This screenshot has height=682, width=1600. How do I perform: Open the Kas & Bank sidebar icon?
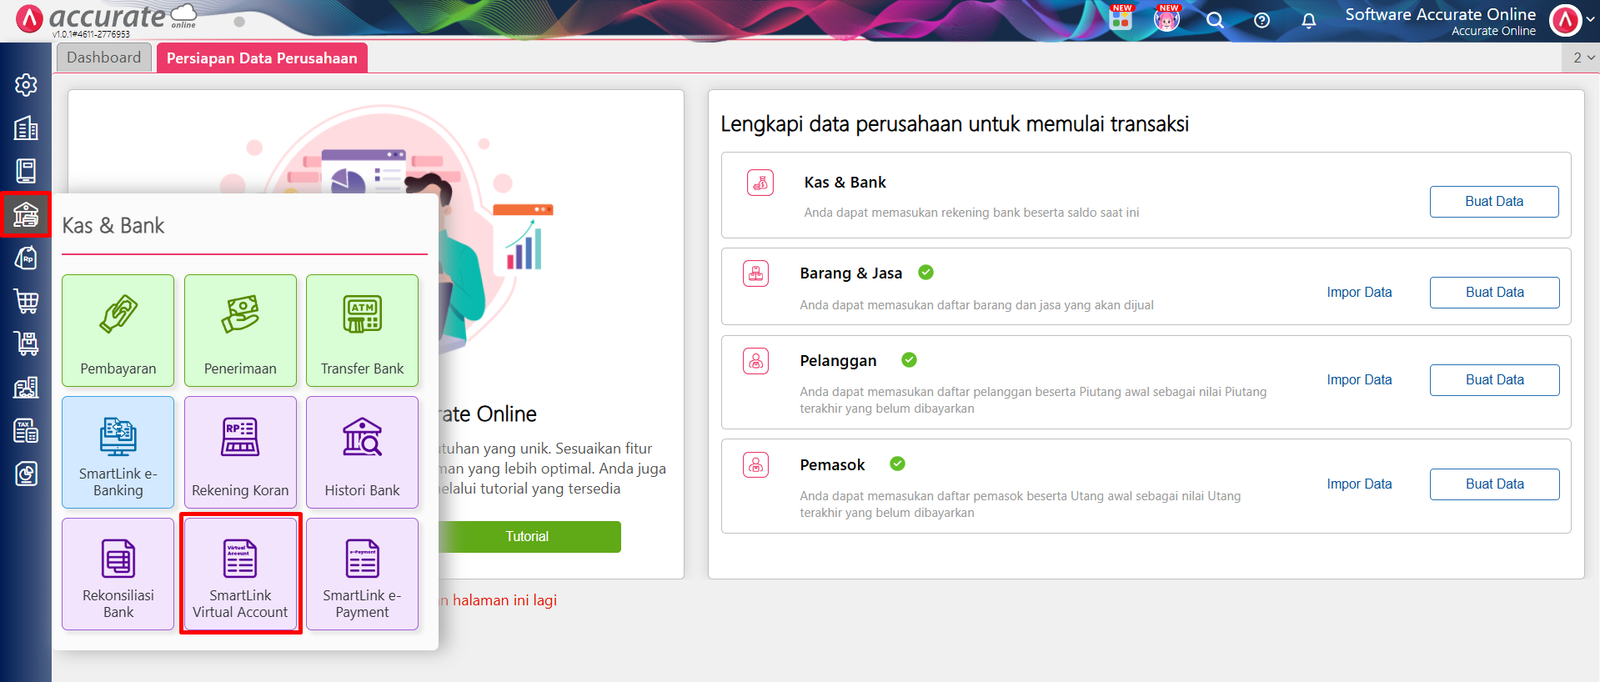26,214
